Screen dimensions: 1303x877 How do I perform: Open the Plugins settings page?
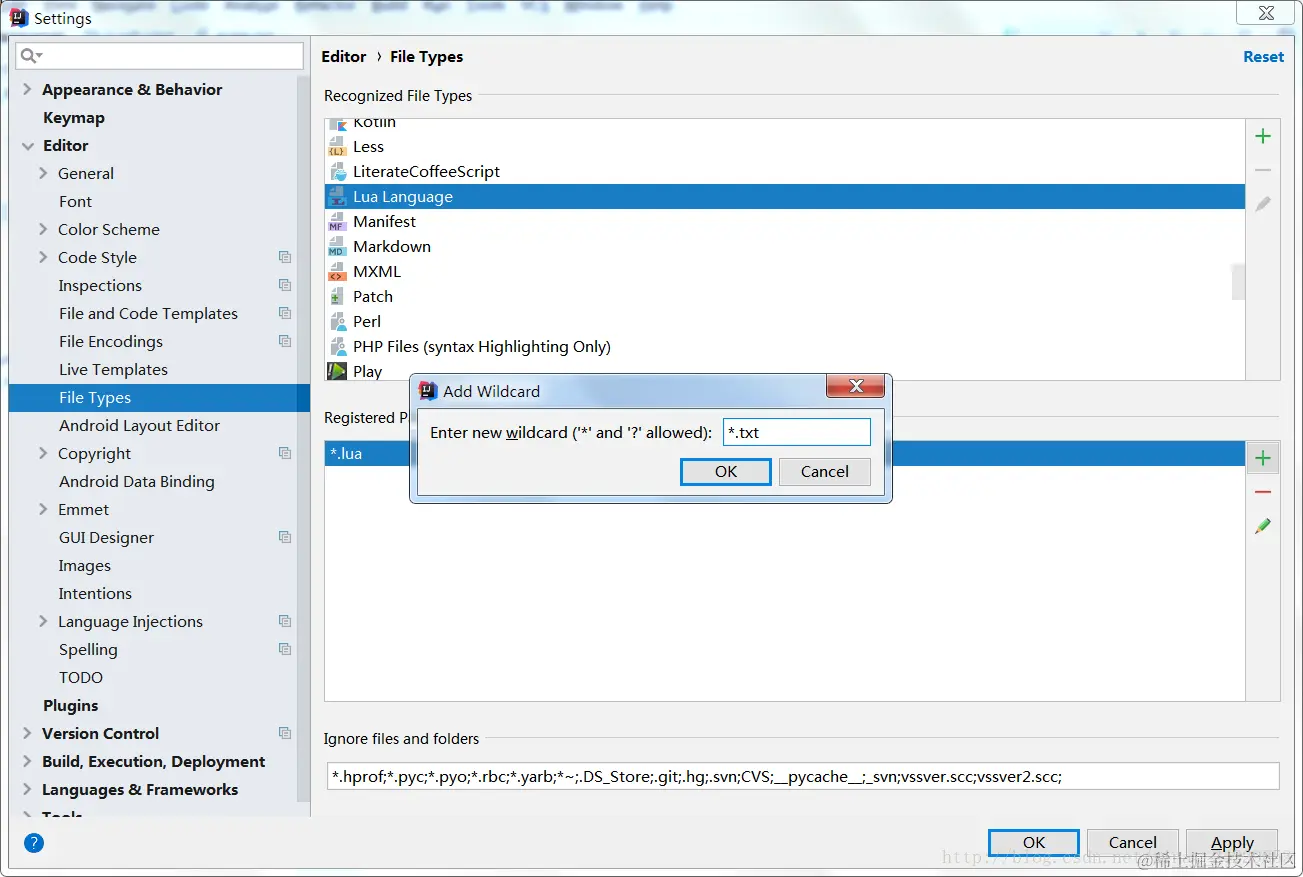(70, 705)
